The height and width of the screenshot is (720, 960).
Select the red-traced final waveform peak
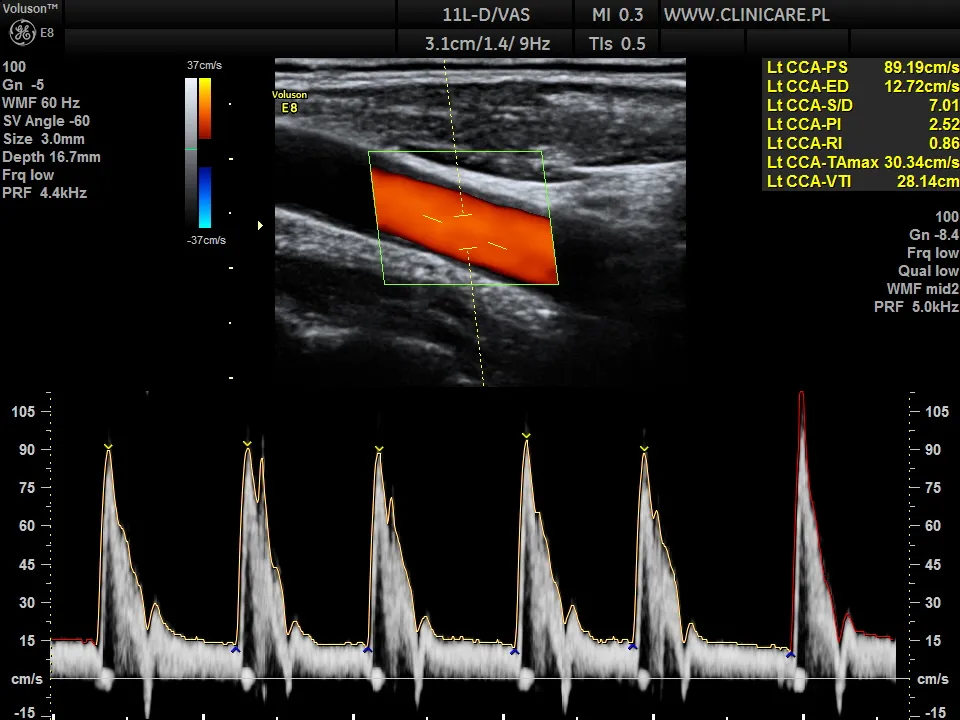[801, 396]
